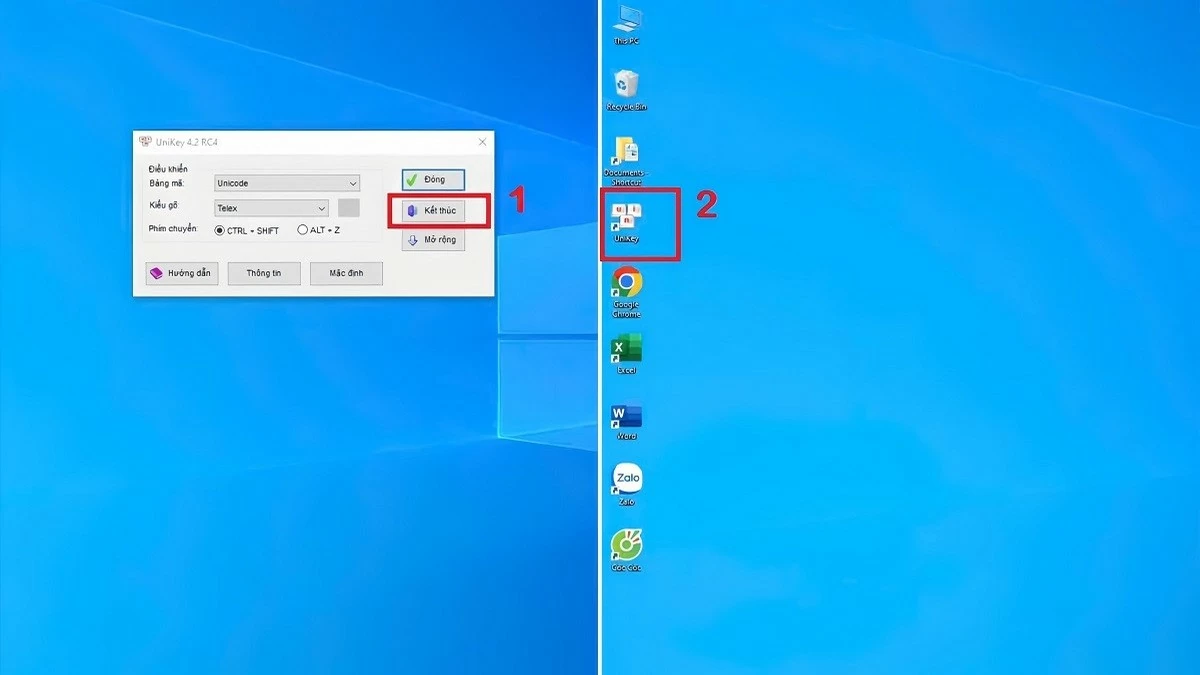Open the Hướng dẫn help guide

[x=181, y=273]
